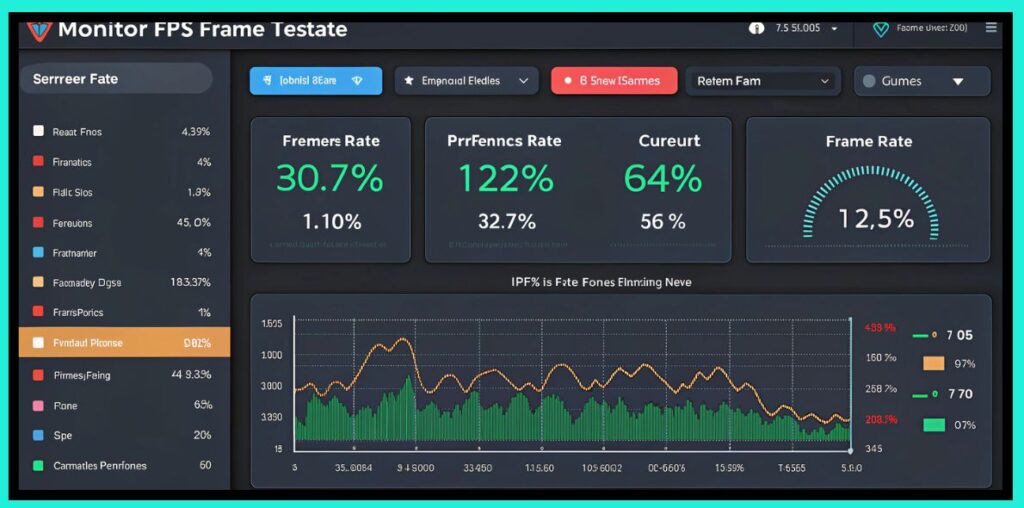The image size is (1024, 508).
Task: Click the star icon in Emenaial Eledles dropdown
Action: [409, 81]
